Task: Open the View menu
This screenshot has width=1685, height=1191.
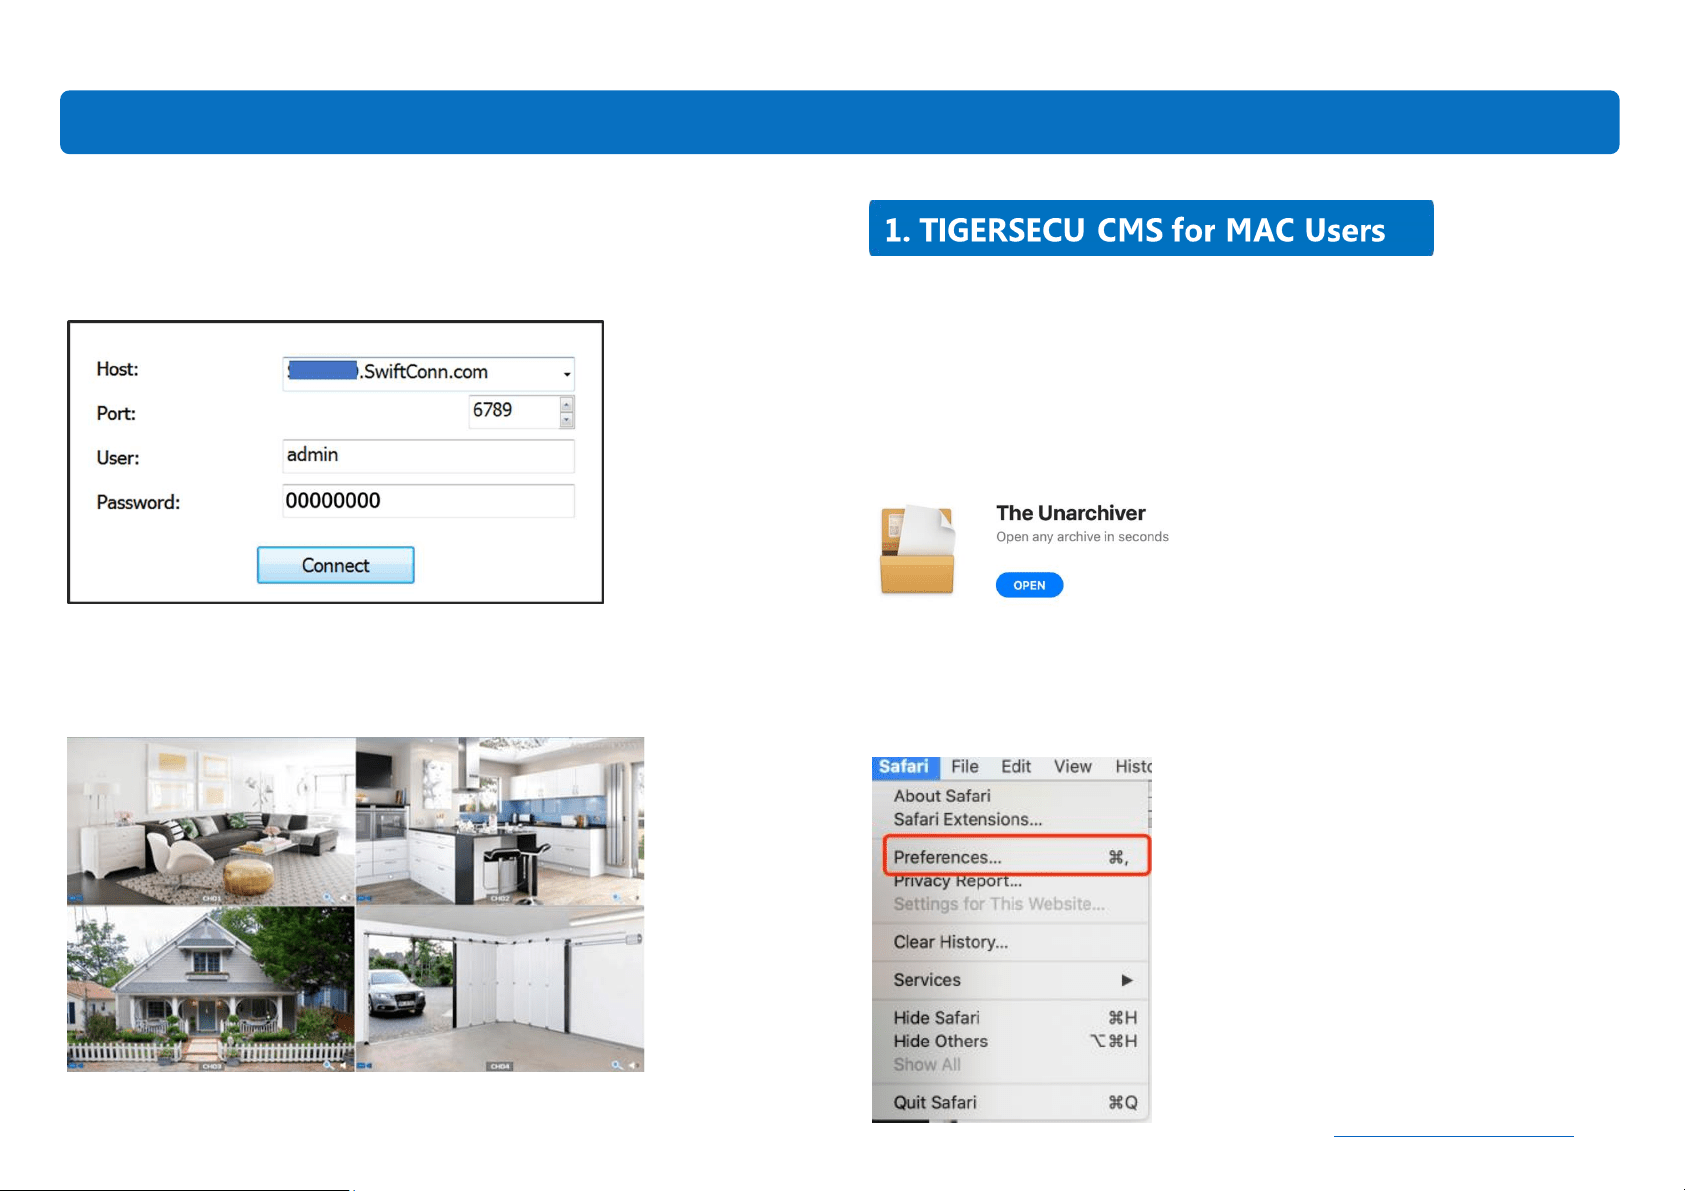Action: pyautogui.click(x=1072, y=767)
